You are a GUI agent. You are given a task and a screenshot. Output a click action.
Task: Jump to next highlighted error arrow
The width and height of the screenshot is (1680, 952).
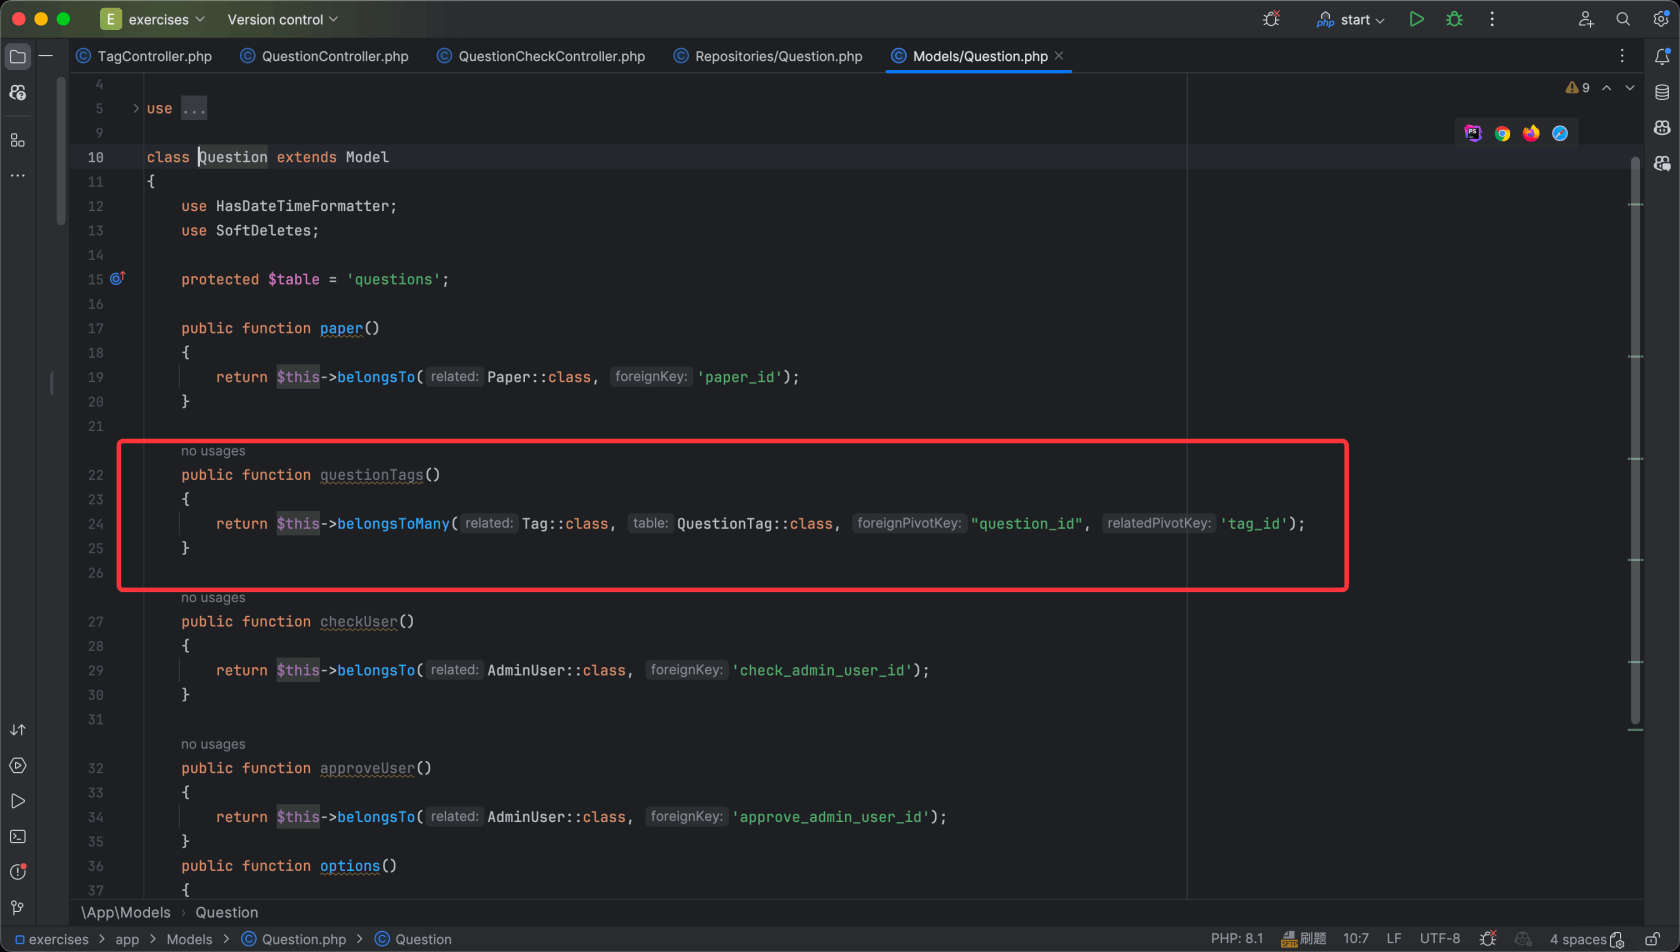(x=1630, y=88)
